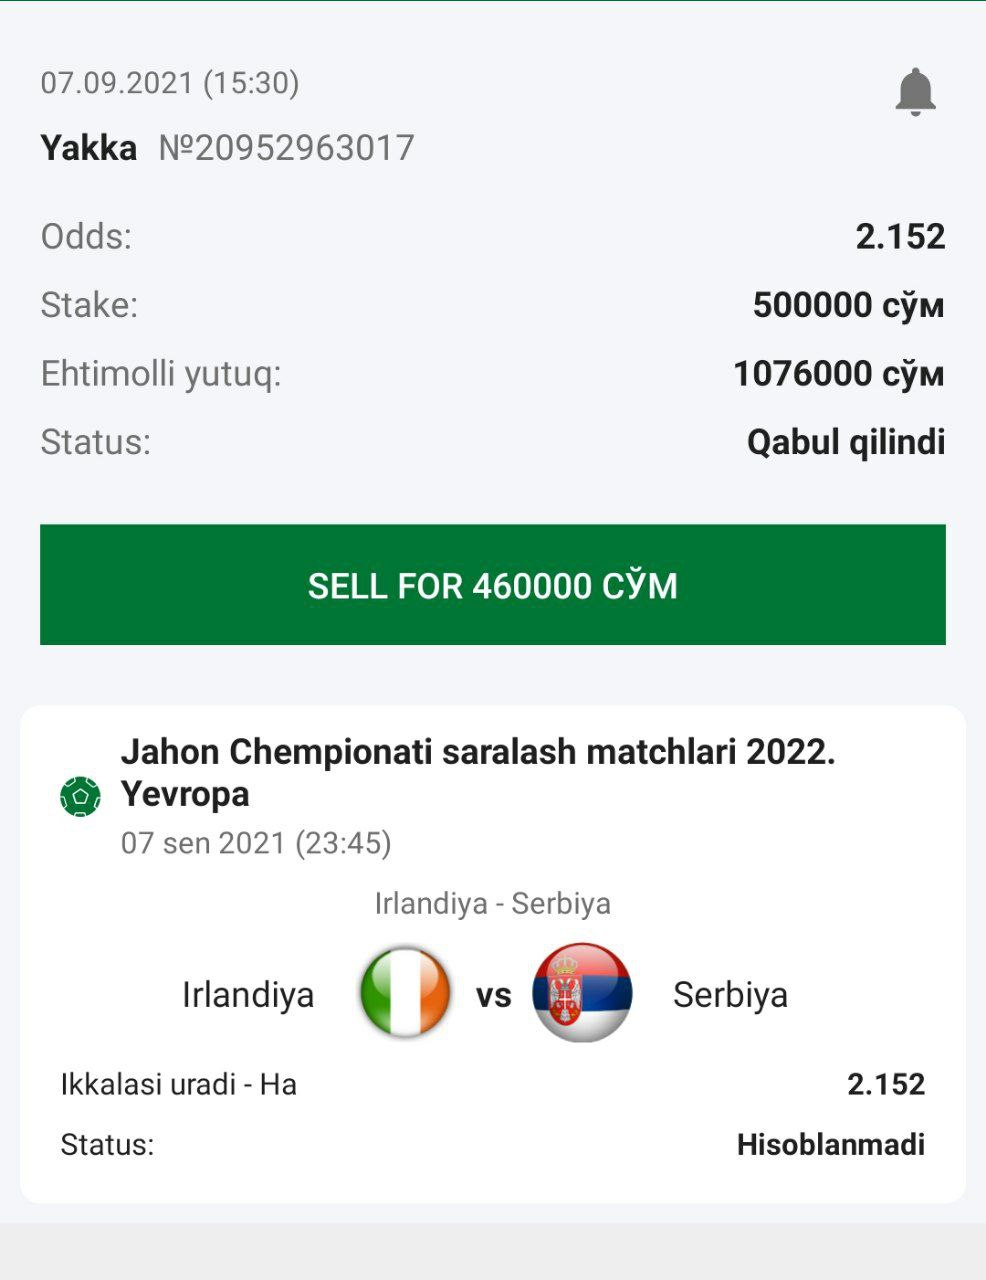Tap the Qabul qilindi status

845,442
